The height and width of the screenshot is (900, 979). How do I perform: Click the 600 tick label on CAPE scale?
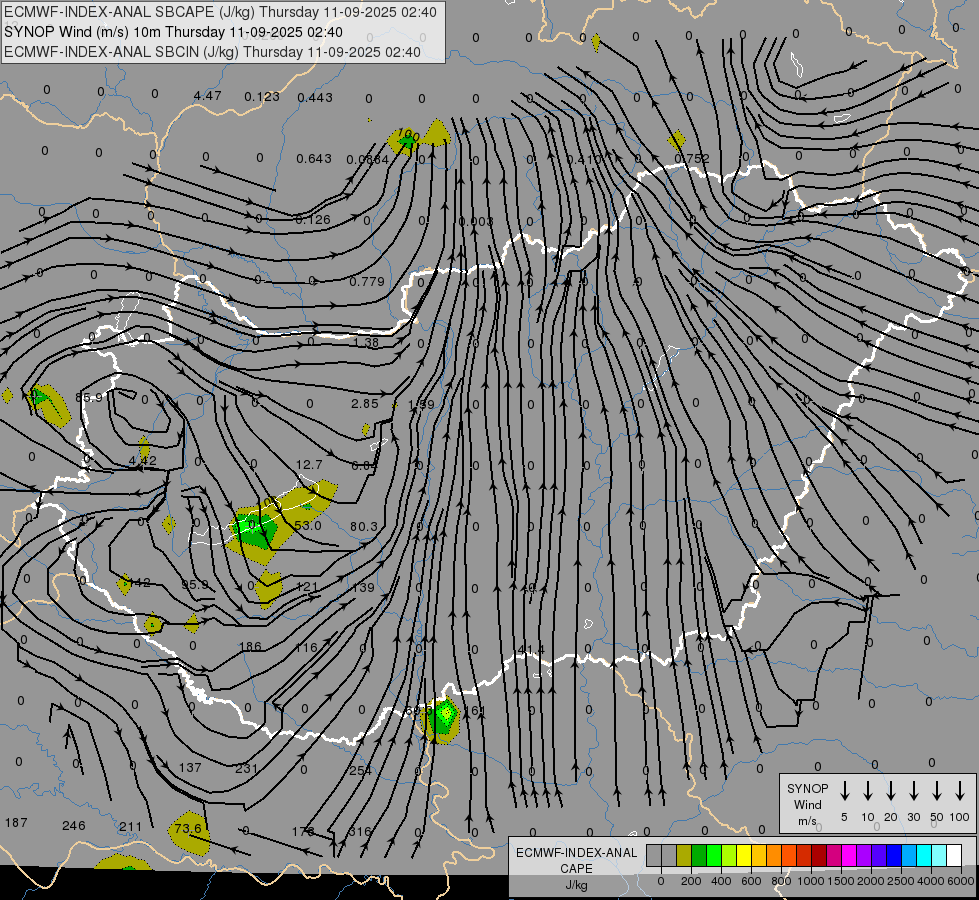(x=751, y=881)
